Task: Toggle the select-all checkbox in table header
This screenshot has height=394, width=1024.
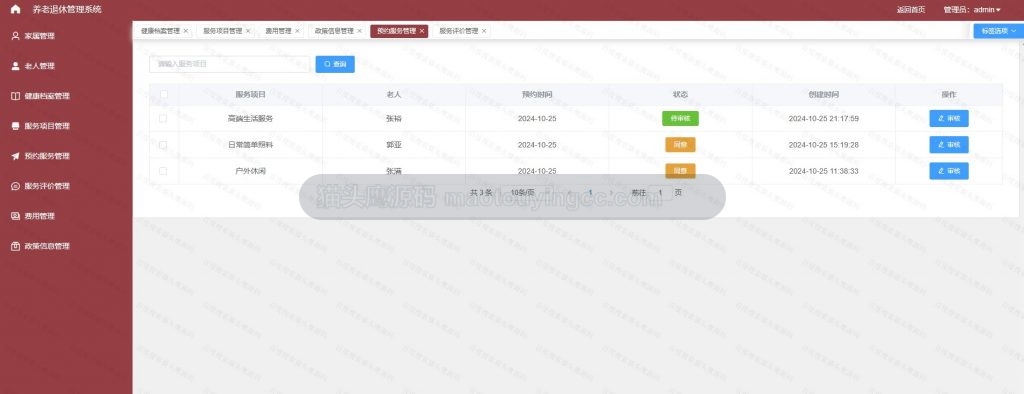Action: point(164,95)
